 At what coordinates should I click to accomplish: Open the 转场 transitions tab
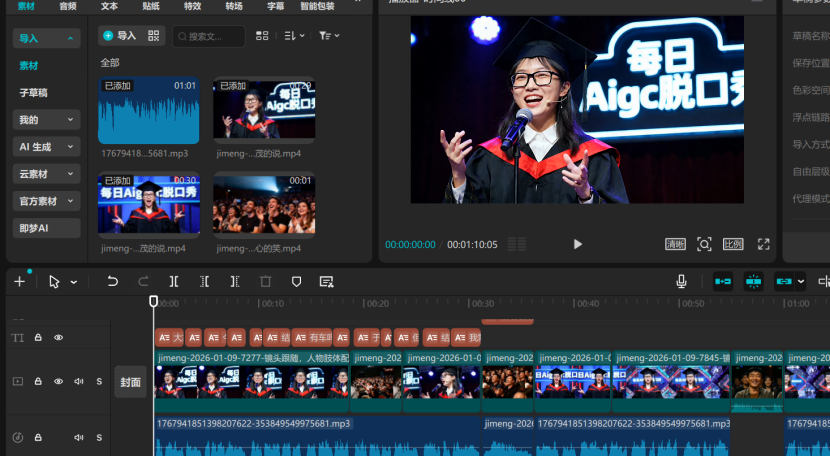pos(233,6)
